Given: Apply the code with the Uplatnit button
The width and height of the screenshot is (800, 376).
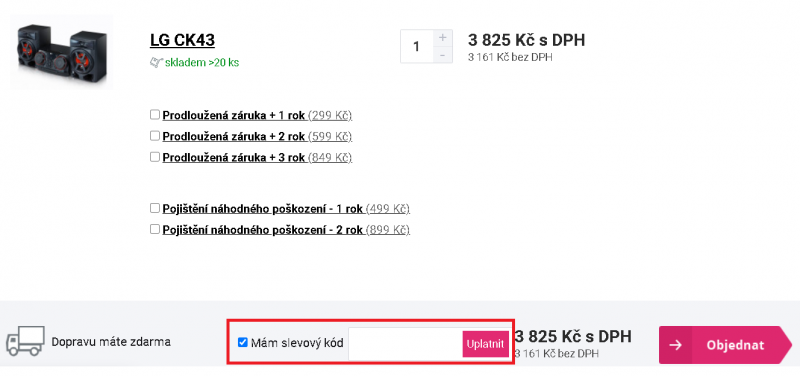Looking at the screenshot, I should click(x=486, y=344).
